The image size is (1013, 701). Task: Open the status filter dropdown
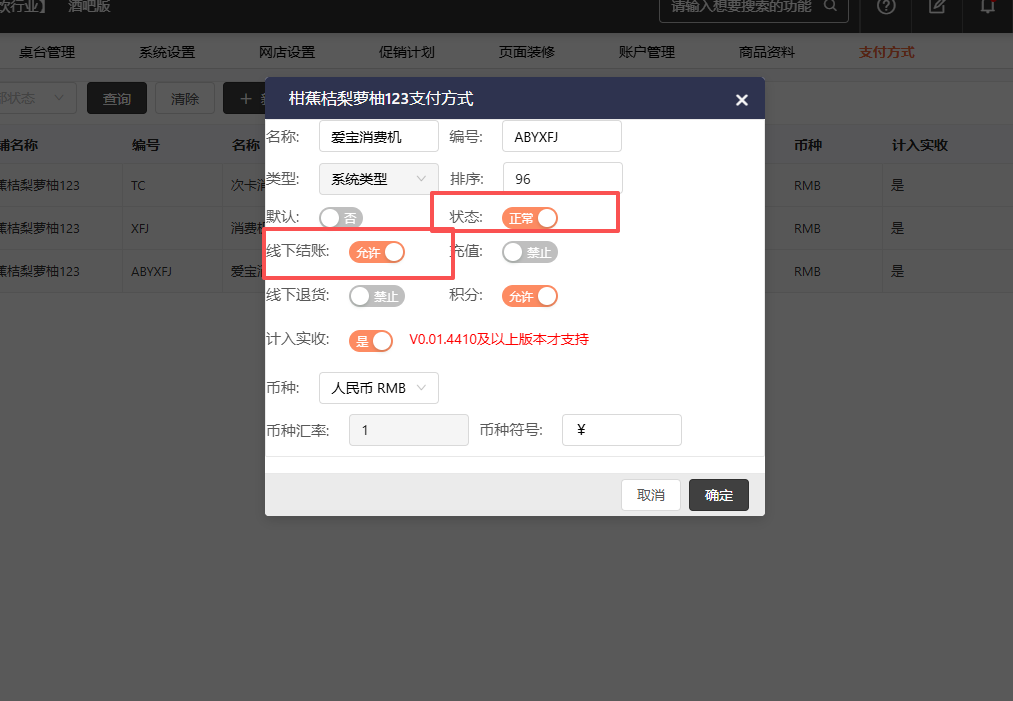click(x=38, y=98)
